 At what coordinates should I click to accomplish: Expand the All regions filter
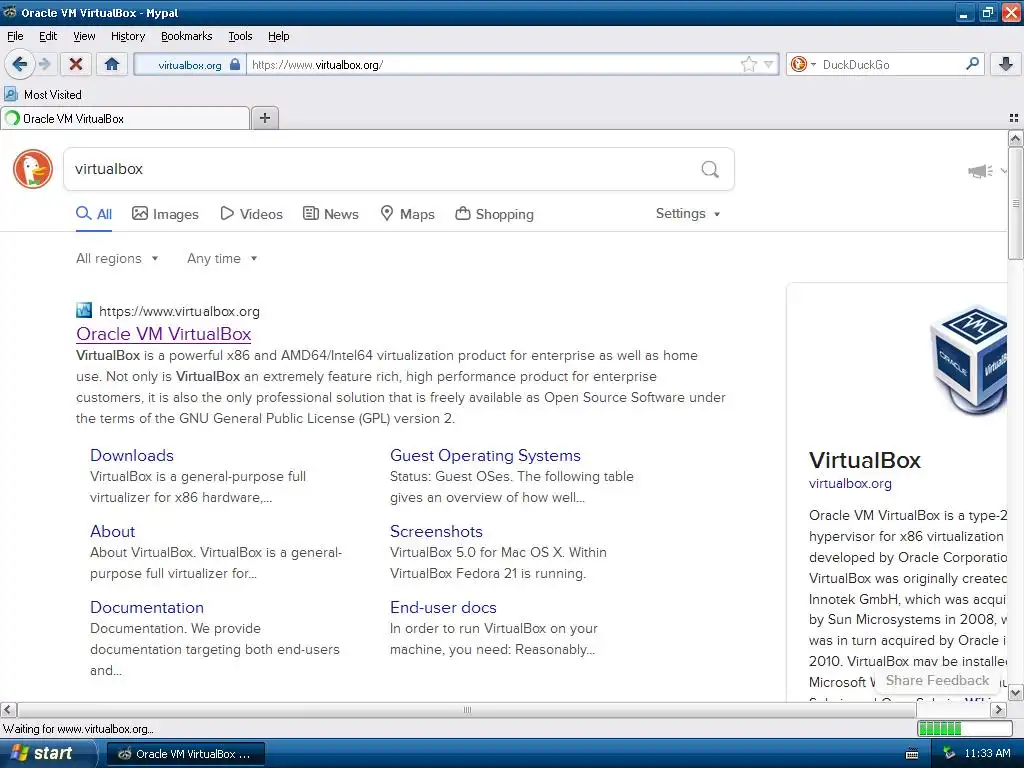117,259
